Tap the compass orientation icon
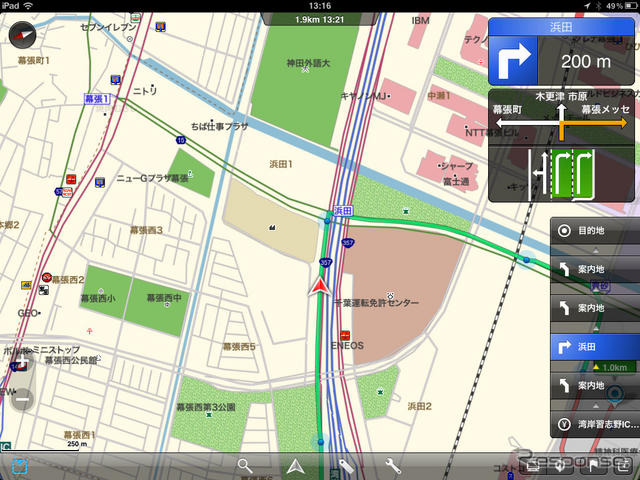640x480 pixels. click(x=22, y=35)
